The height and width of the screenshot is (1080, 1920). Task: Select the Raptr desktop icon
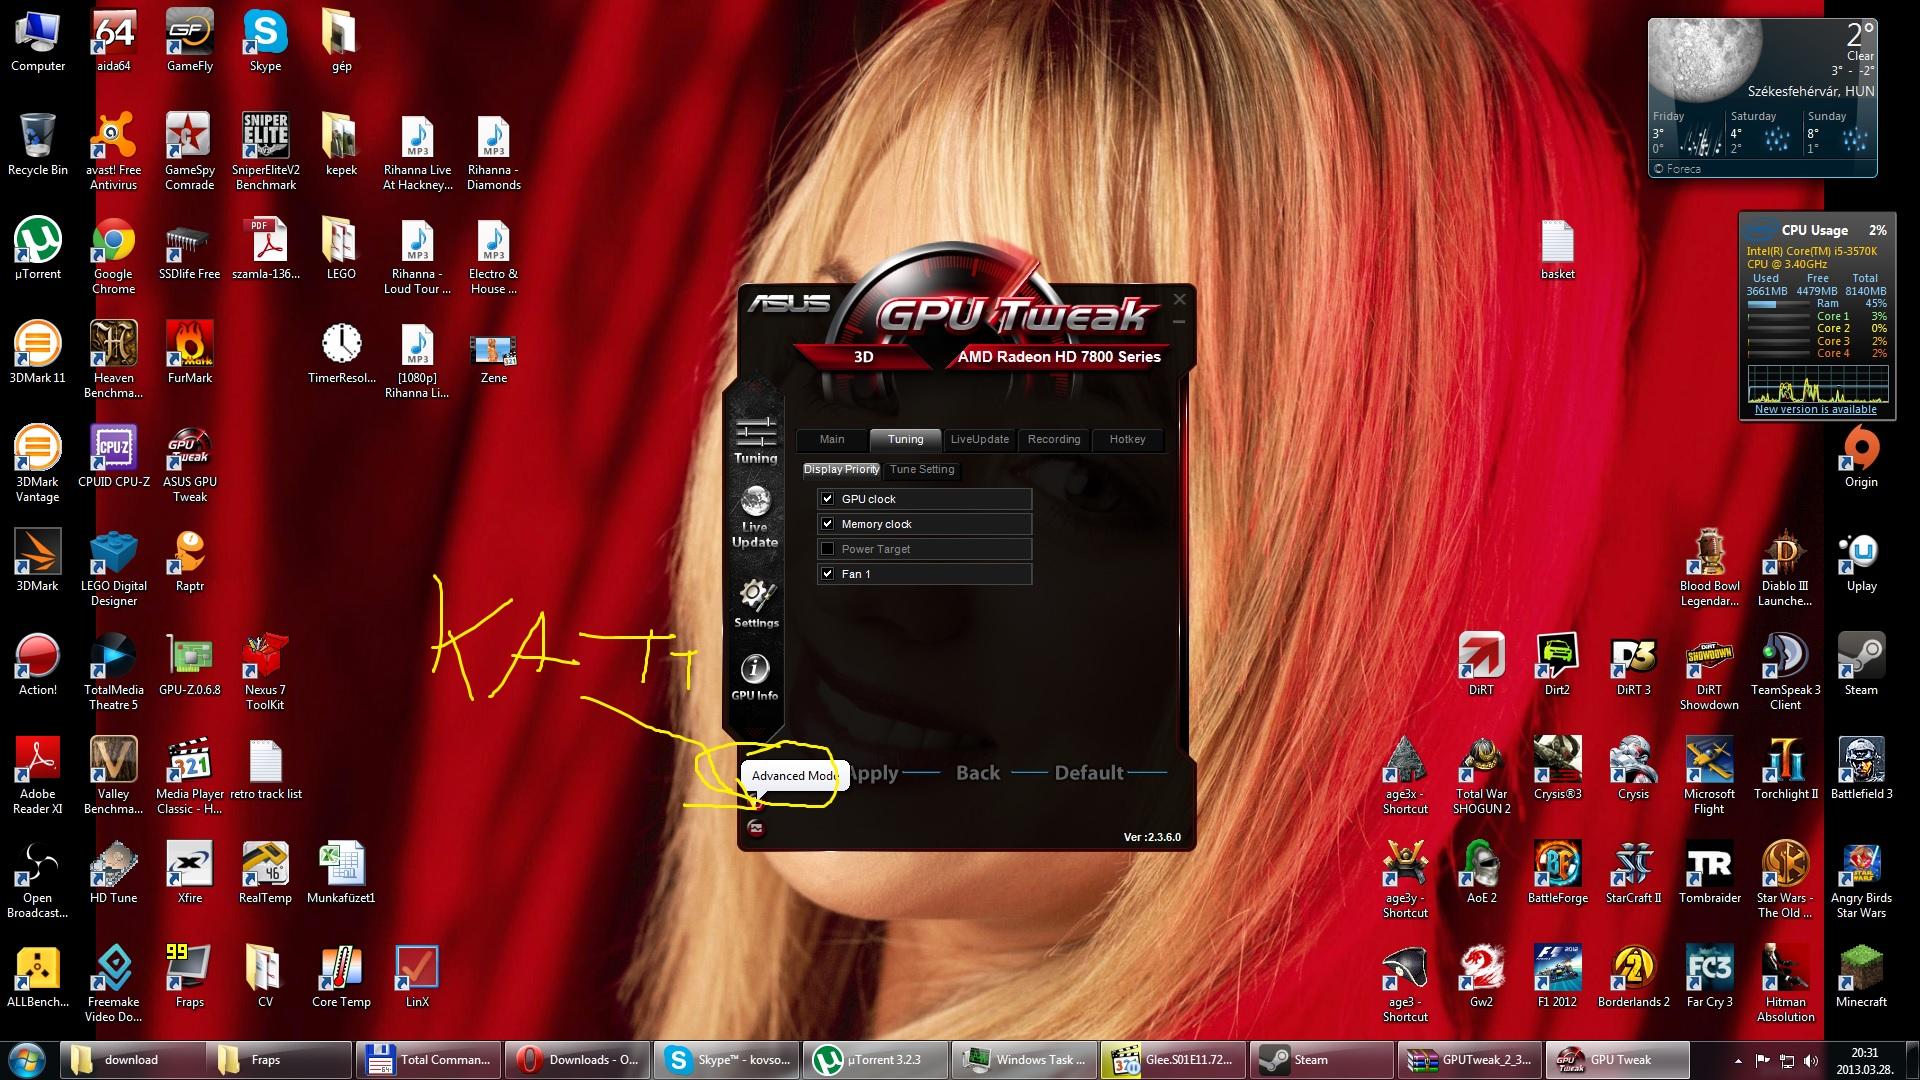coord(190,562)
